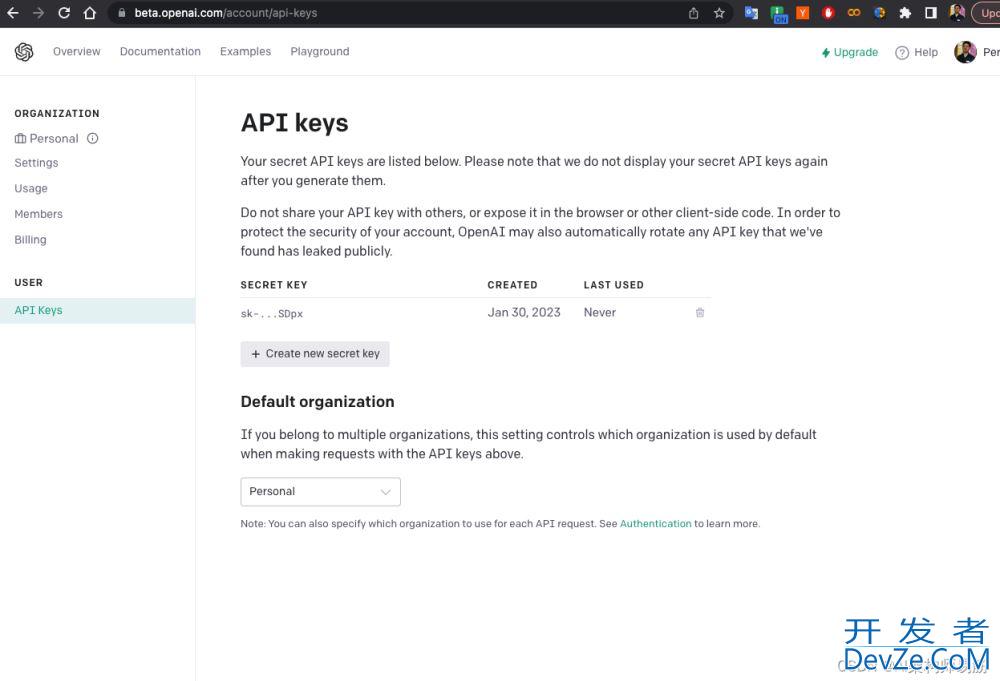1000x681 pixels.
Task: Click the blue globe extension icon
Action: (x=879, y=12)
